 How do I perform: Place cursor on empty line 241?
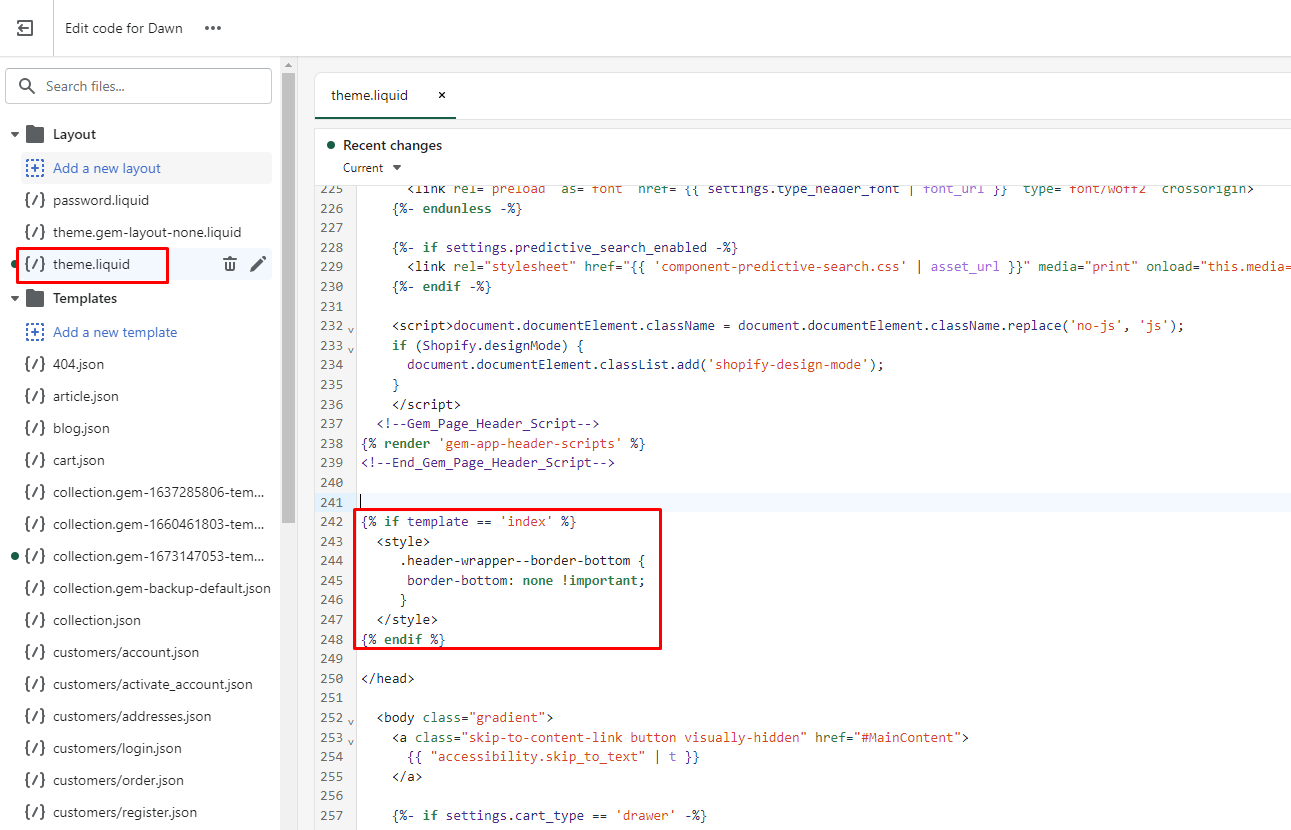point(825,502)
